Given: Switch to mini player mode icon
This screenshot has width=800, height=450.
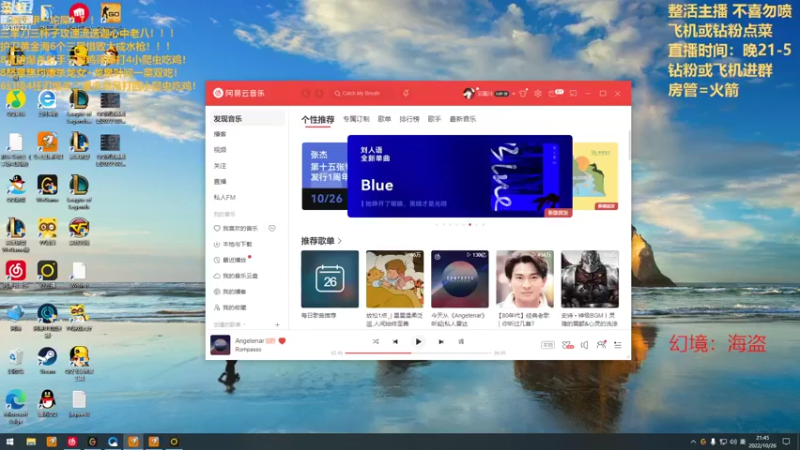Looking at the screenshot, I should [573, 93].
